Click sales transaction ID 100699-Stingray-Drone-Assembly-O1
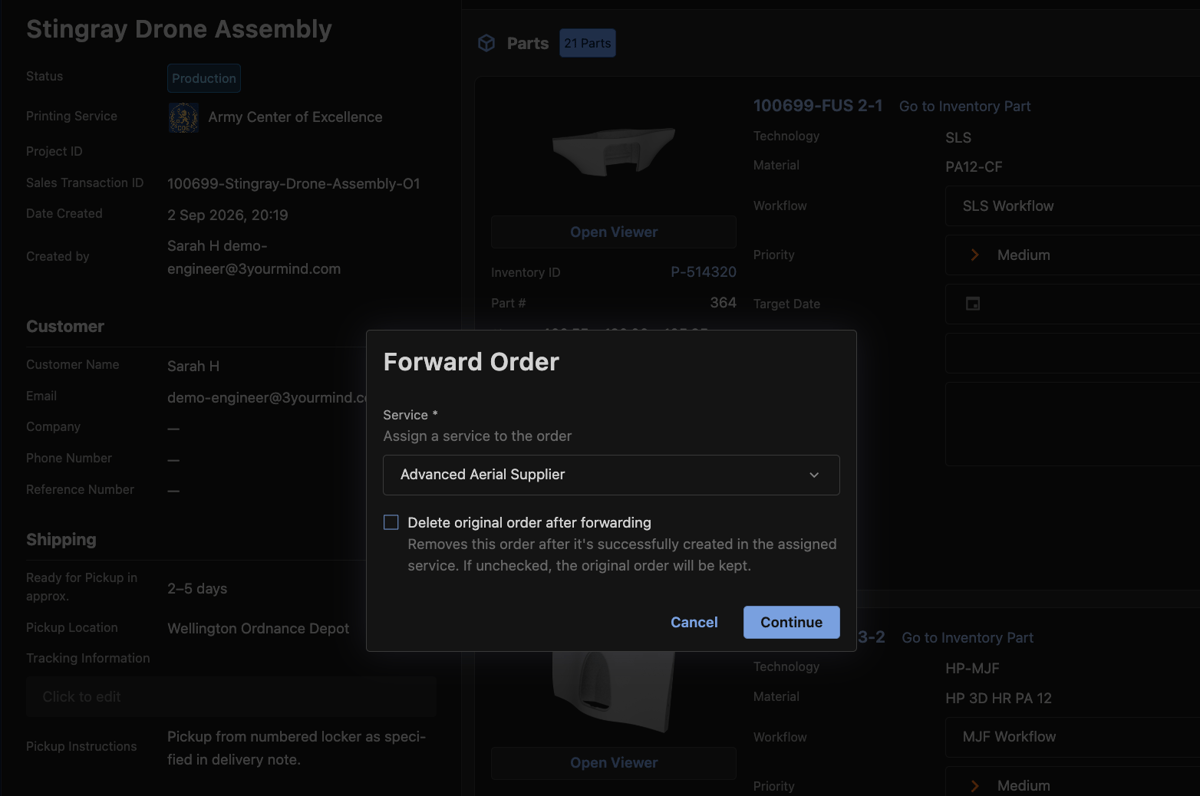1200x796 pixels. [x=294, y=184]
